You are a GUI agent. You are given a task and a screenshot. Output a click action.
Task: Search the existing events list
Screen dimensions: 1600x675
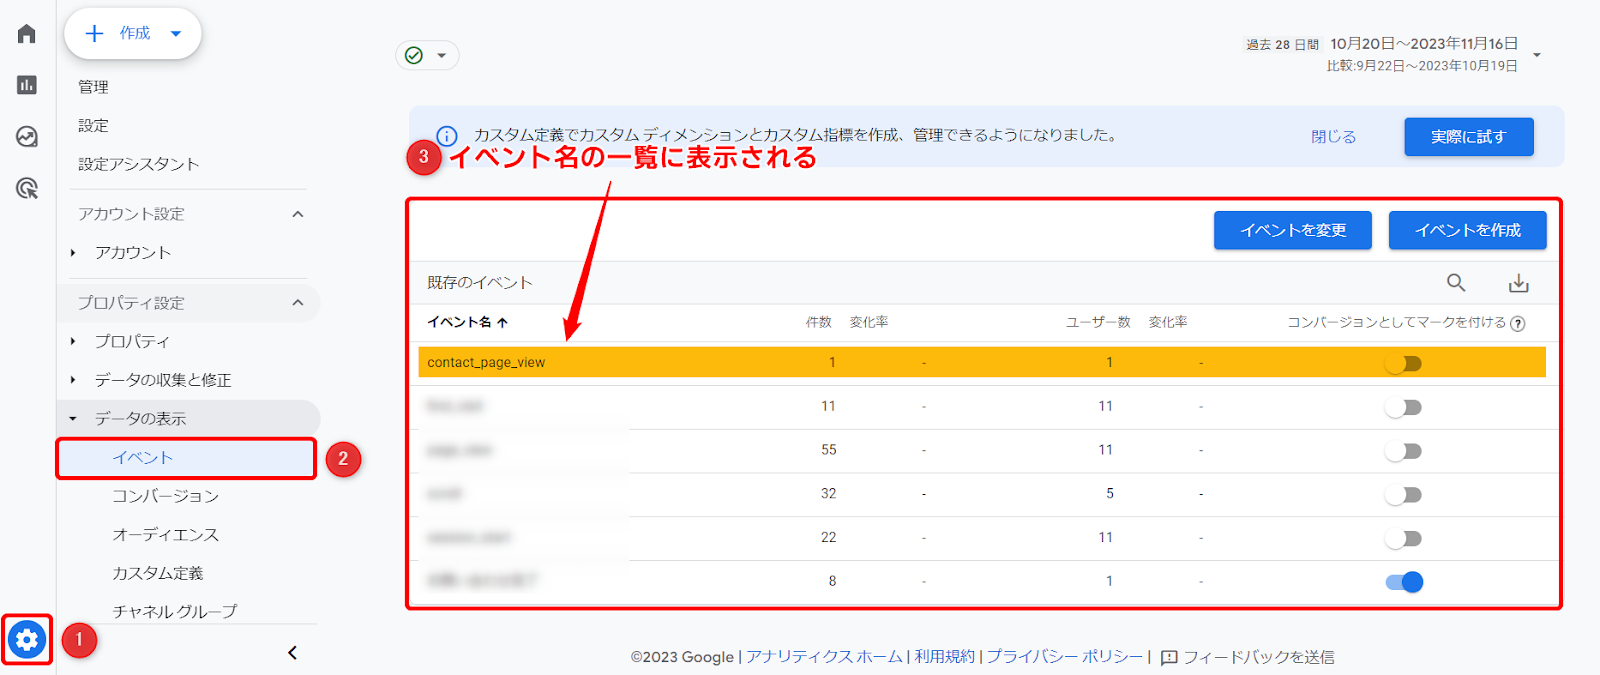click(x=1456, y=283)
